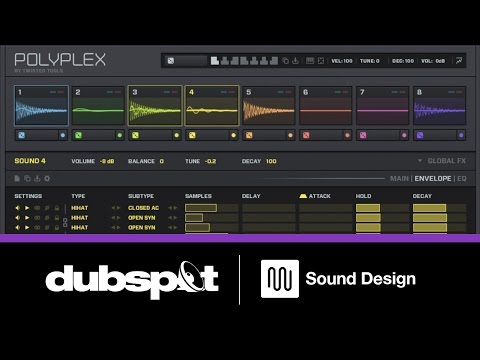The image size is (480, 360).
Task: Select the sound 5 orange waveform pad
Action: (269, 106)
